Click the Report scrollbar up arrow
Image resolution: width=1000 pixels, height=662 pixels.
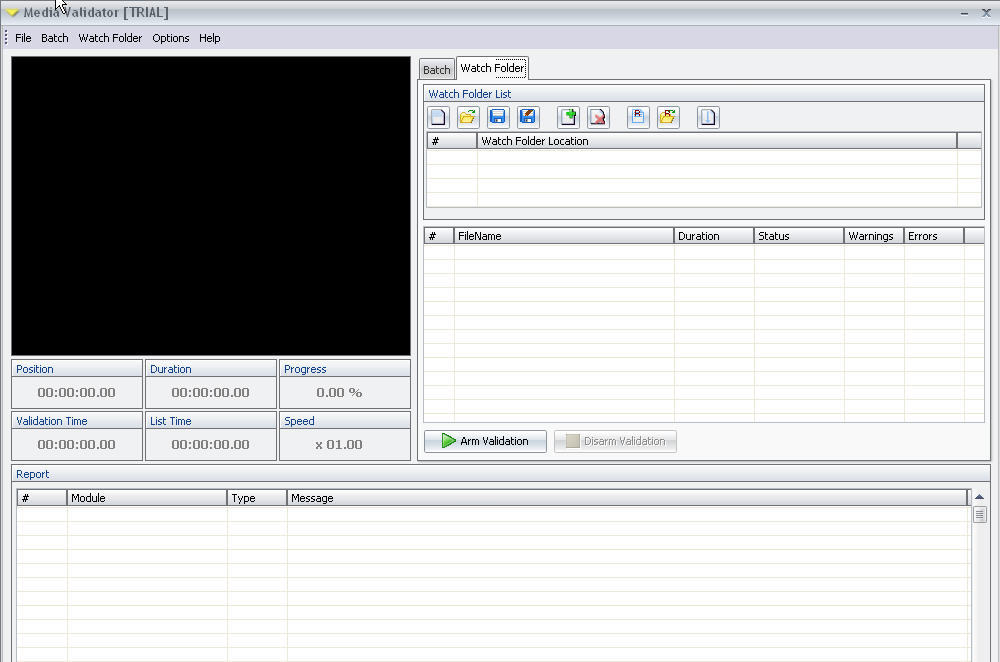click(x=980, y=497)
